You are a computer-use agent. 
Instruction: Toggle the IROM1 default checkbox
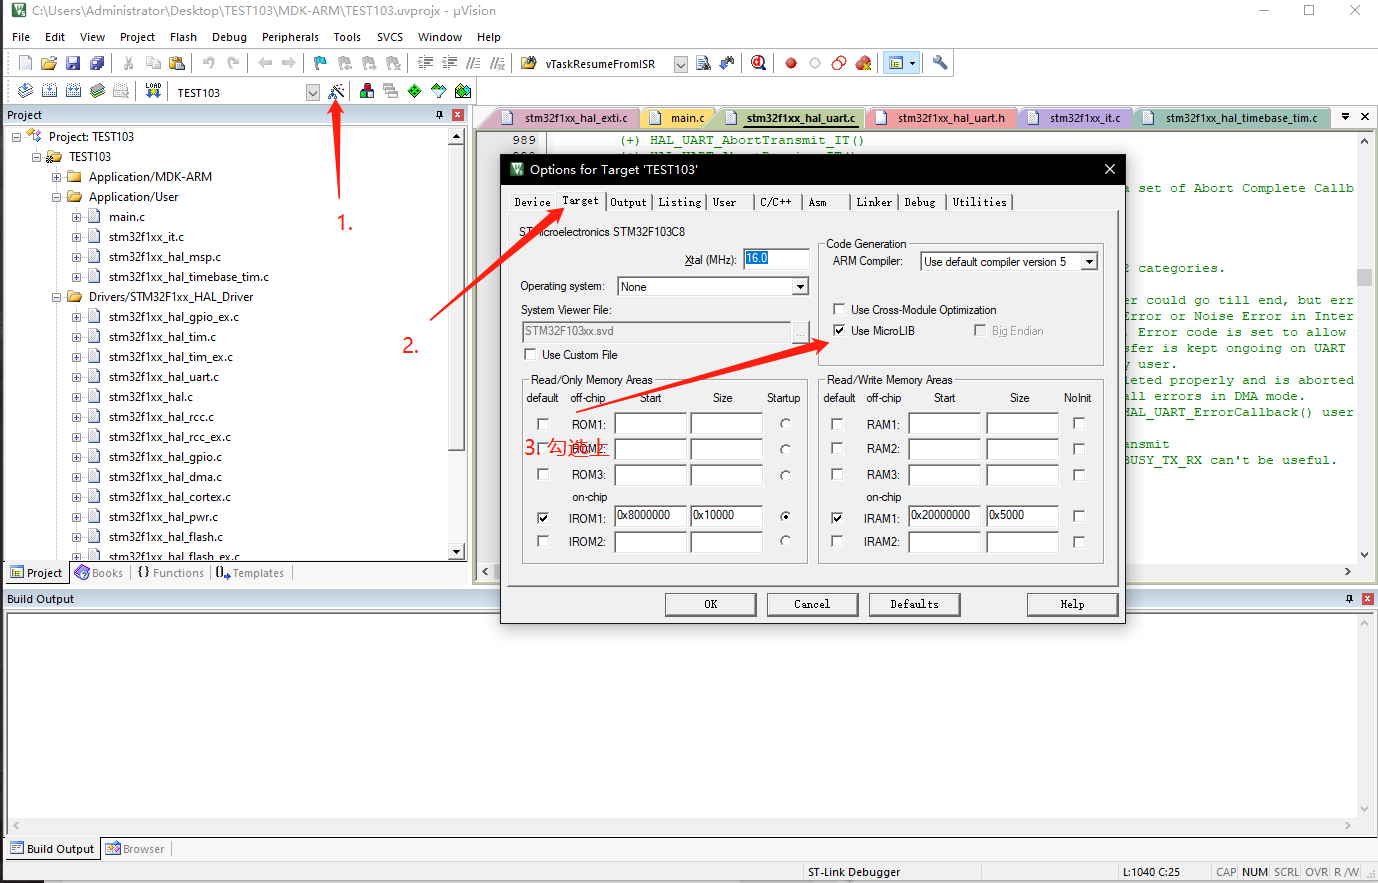click(x=543, y=518)
